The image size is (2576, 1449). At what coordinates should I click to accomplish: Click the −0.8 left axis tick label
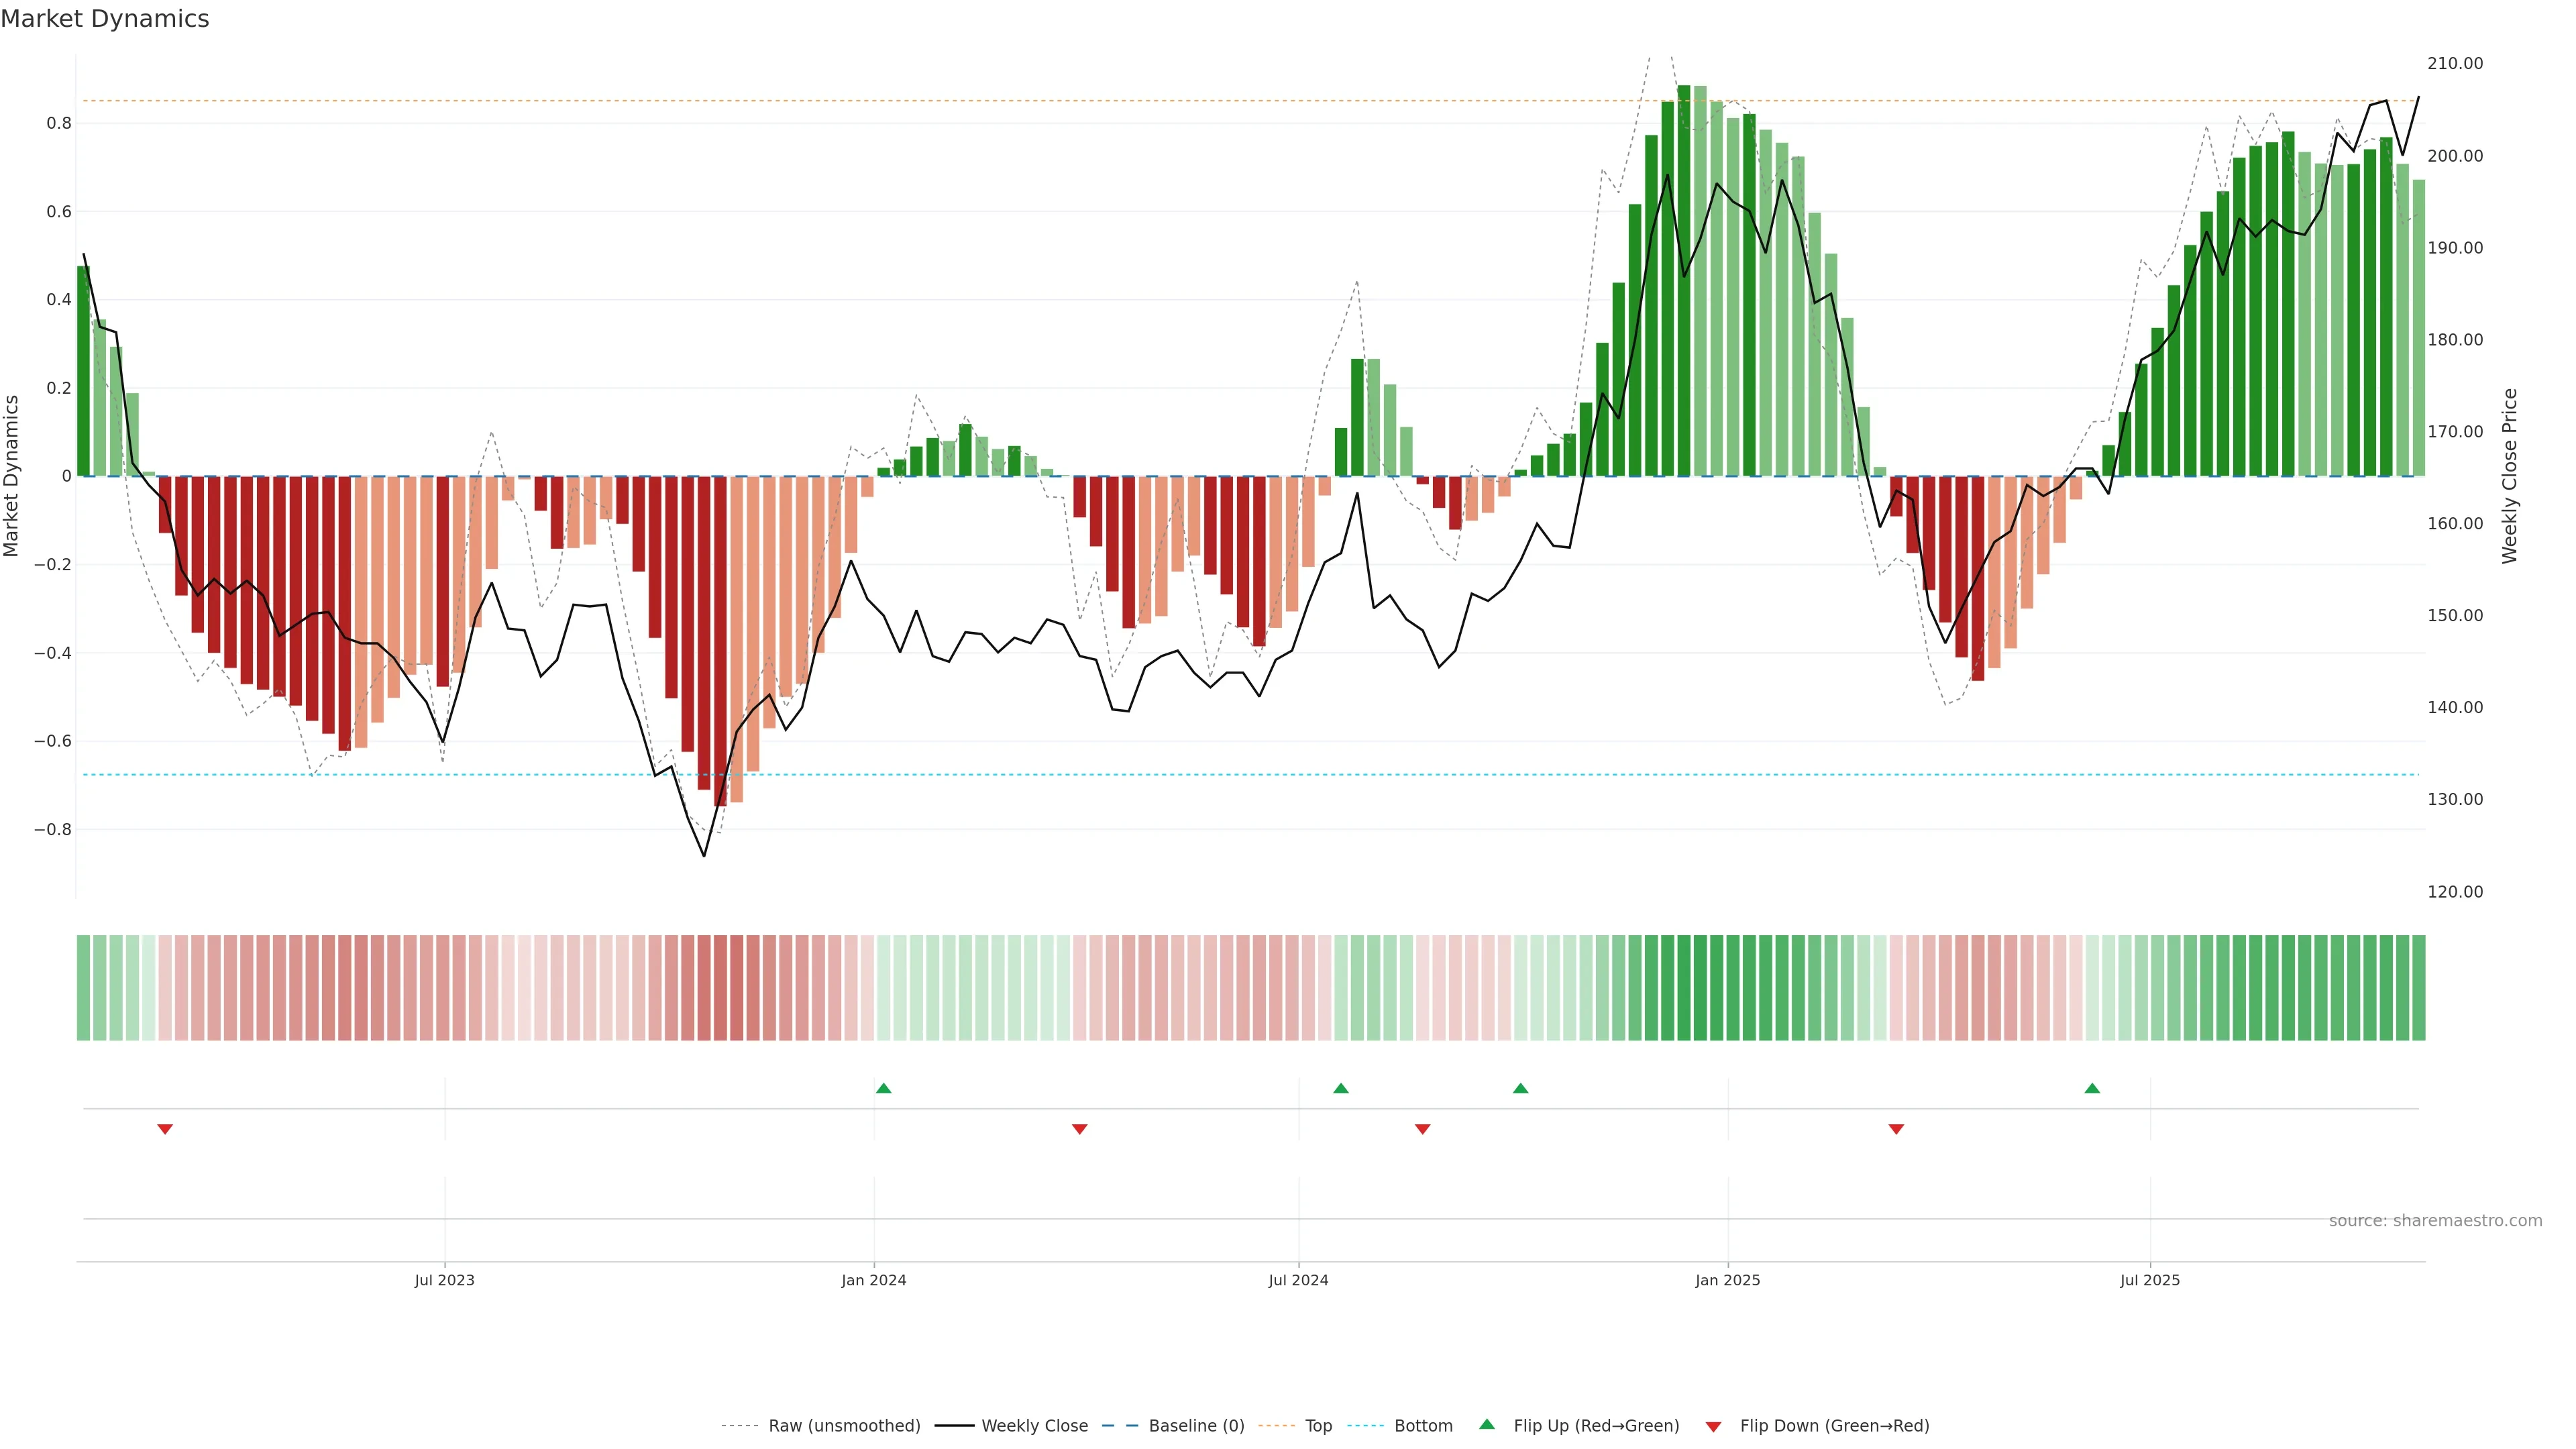[52, 830]
